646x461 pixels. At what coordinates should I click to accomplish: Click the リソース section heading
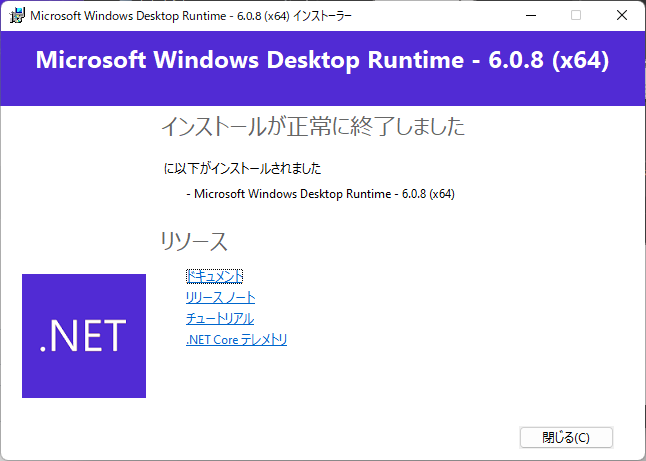point(194,241)
